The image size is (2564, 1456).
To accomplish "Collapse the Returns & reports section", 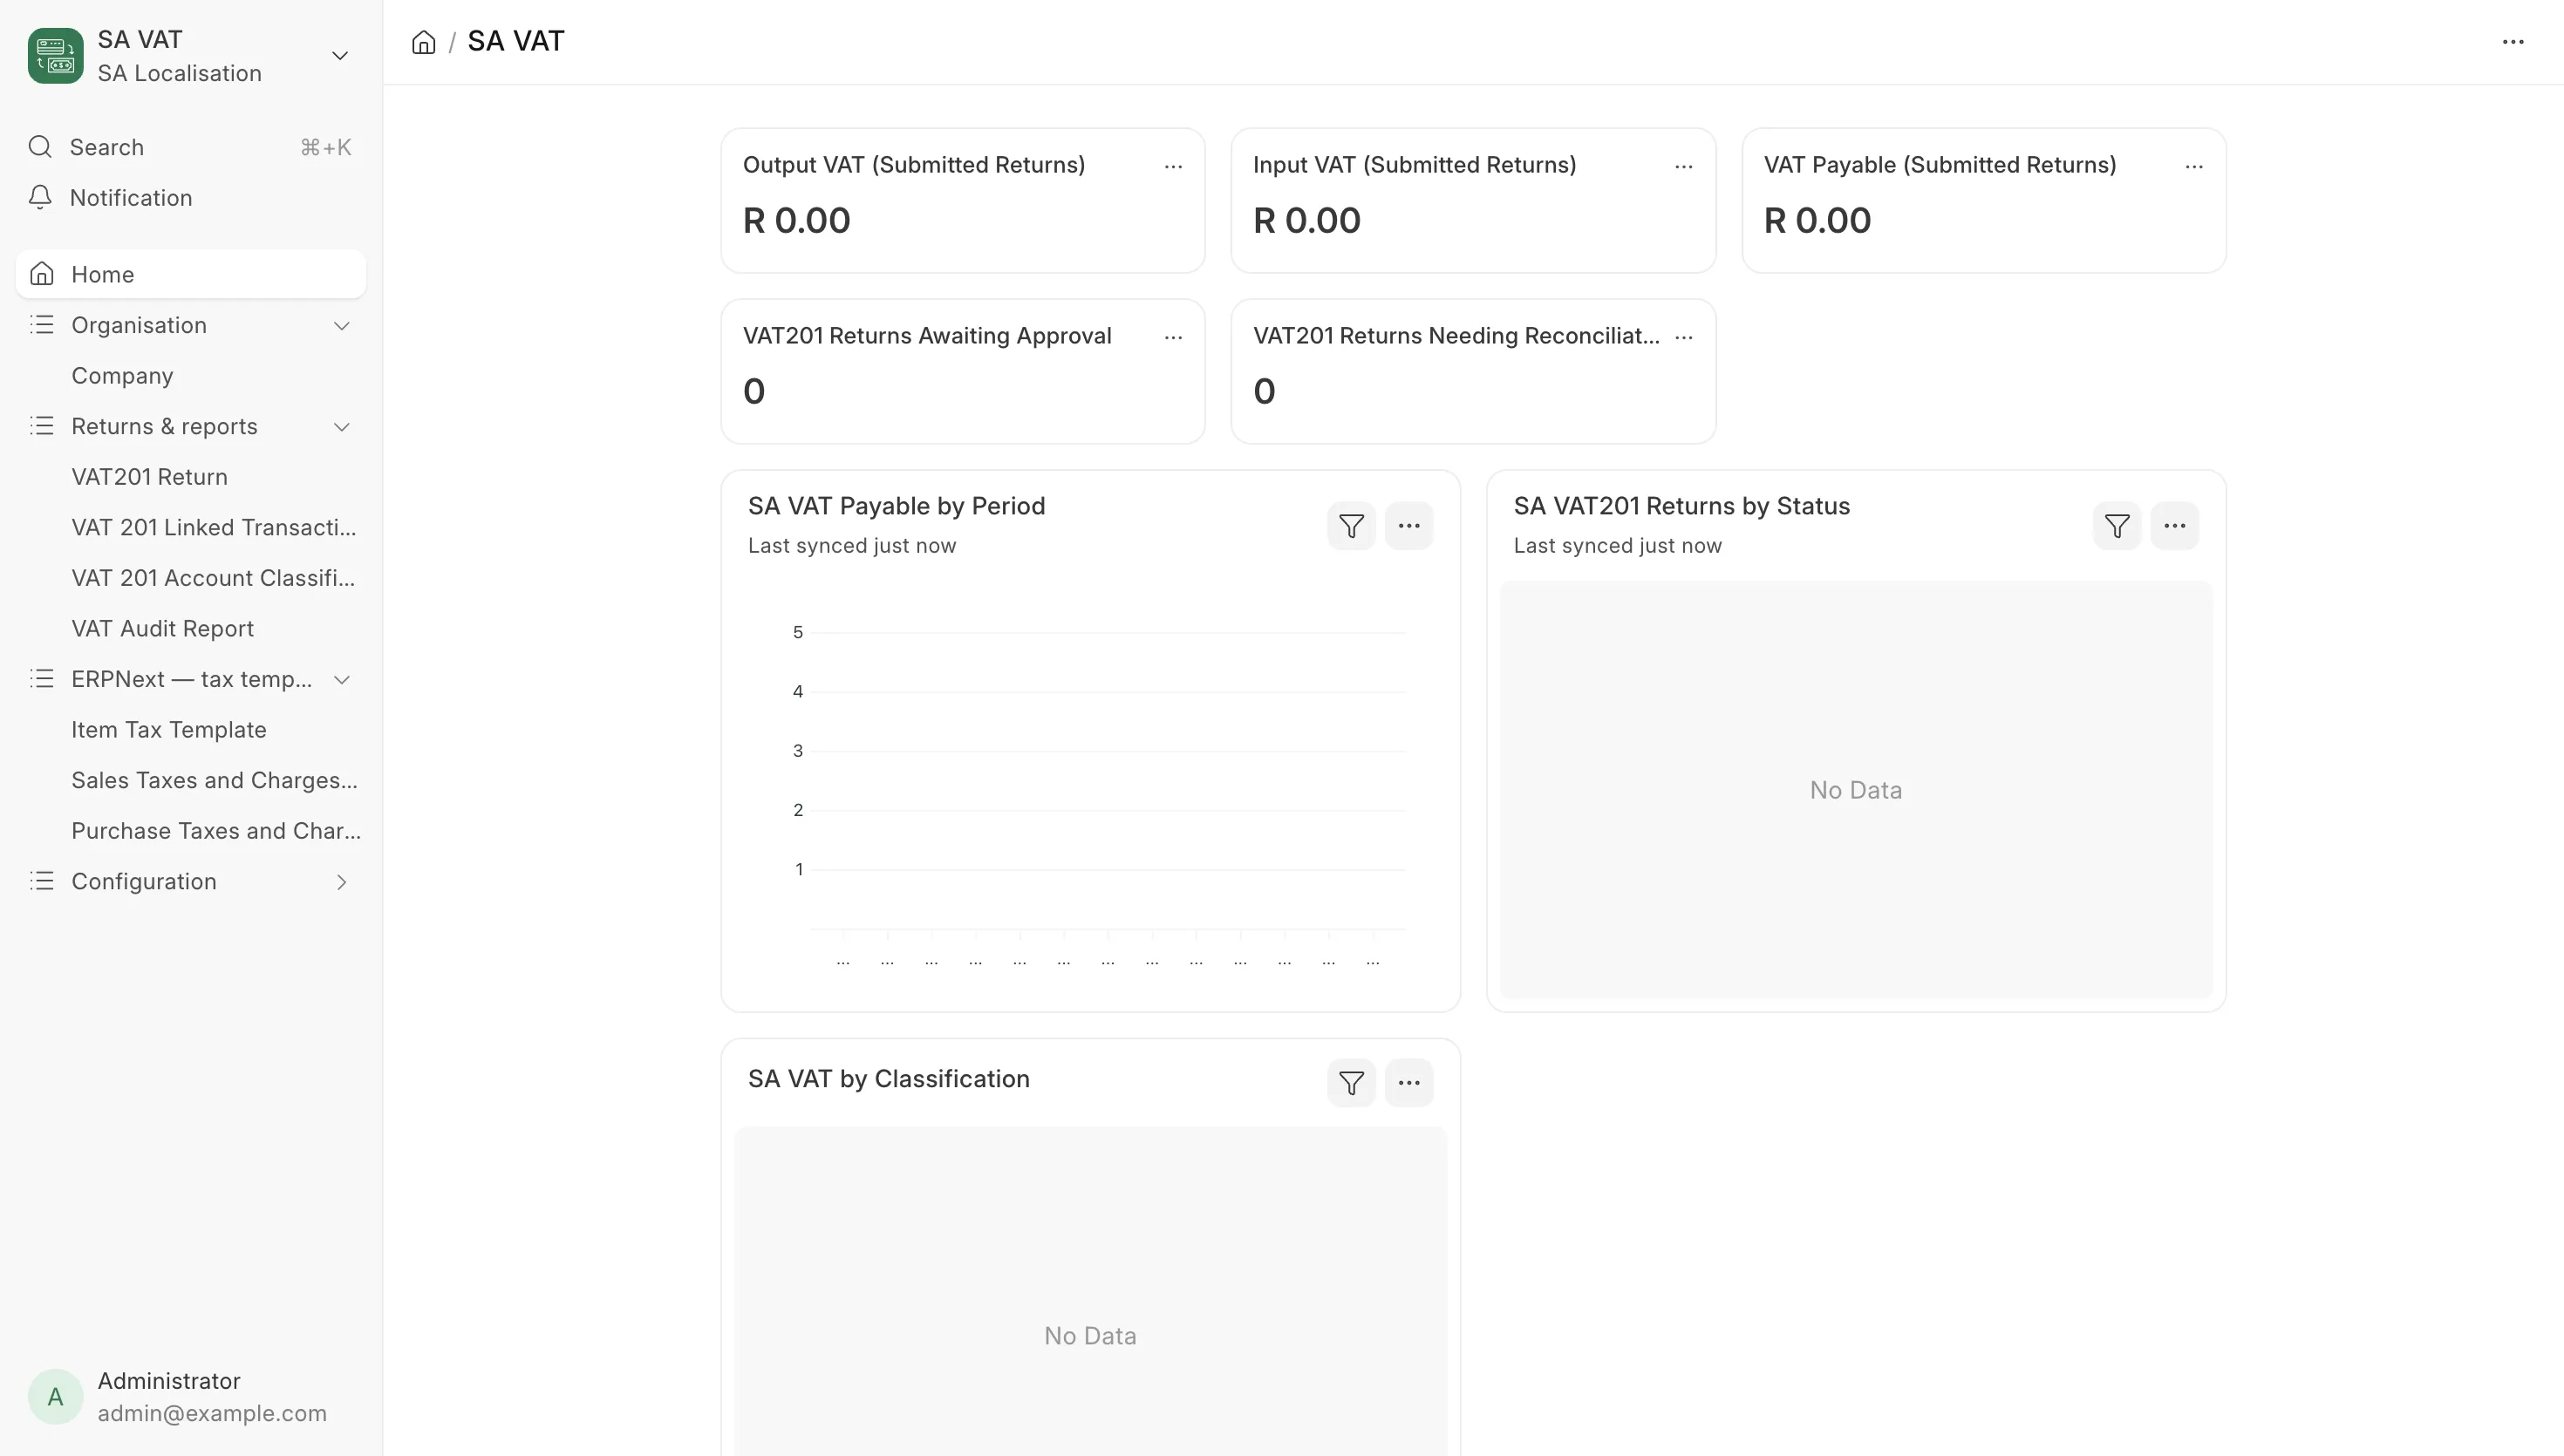I will point(341,427).
